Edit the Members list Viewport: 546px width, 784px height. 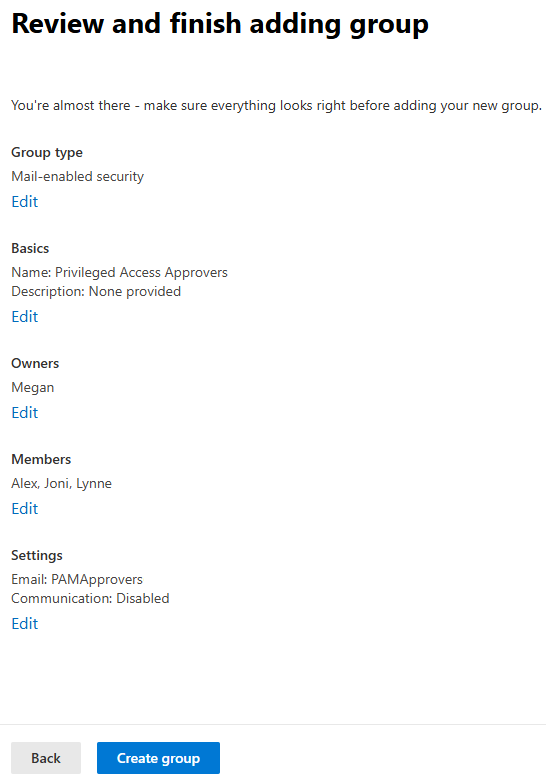pos(24,508)
